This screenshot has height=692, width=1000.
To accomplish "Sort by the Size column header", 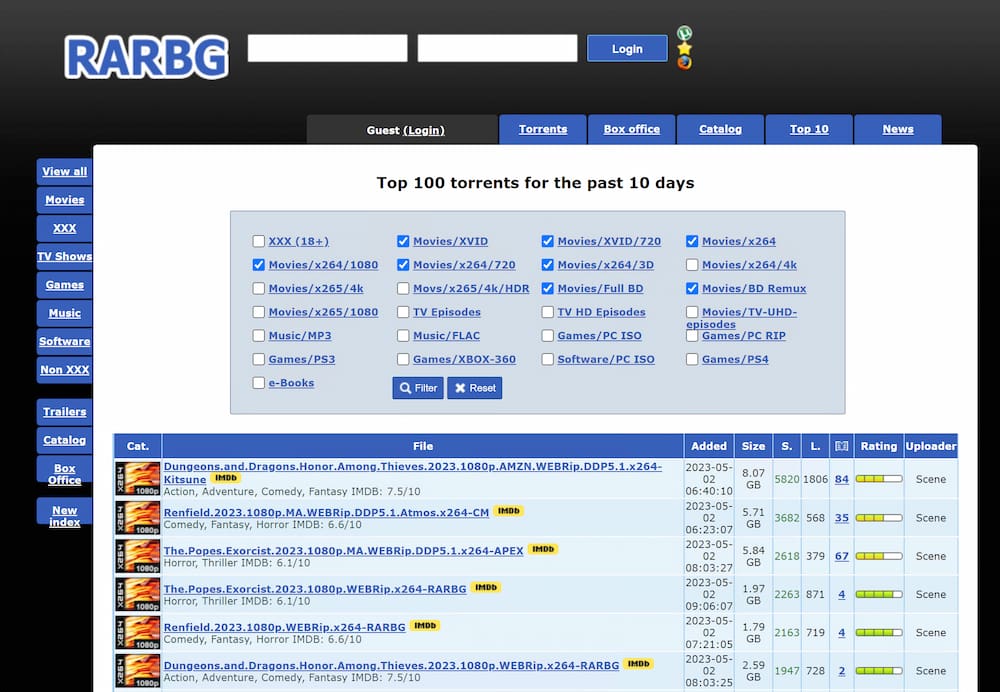I will [753, 446].
